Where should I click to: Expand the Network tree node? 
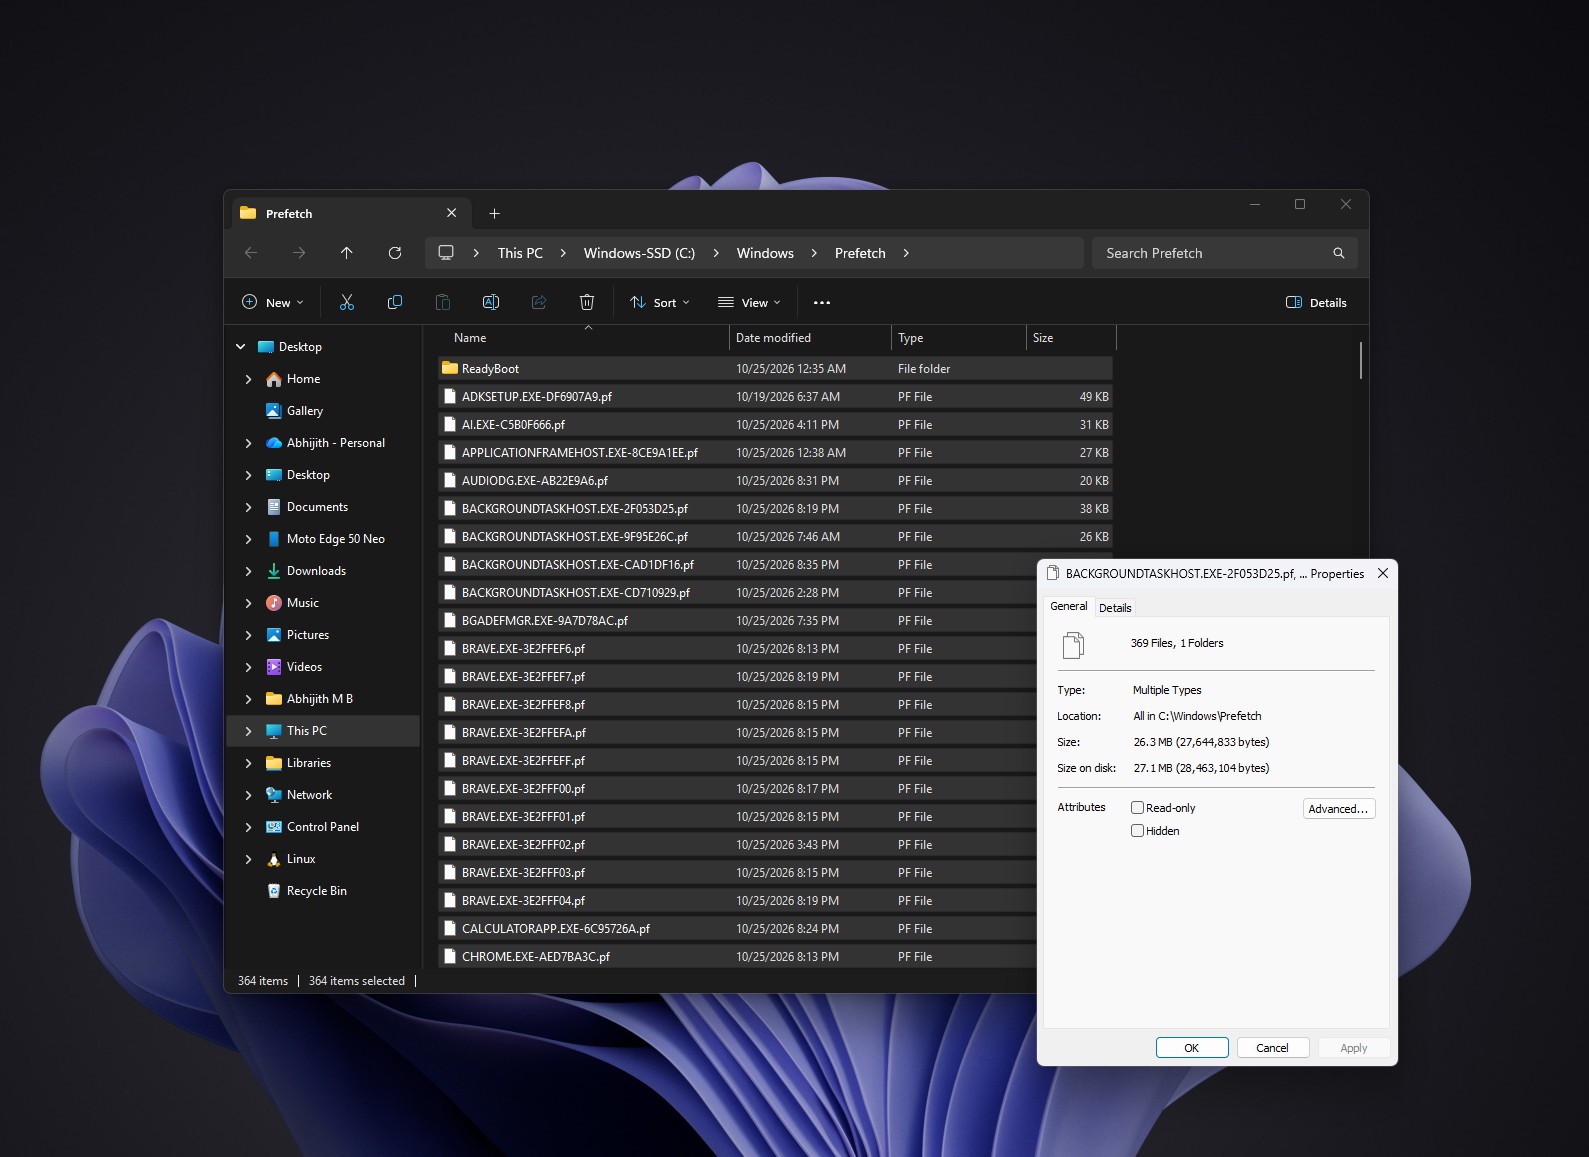pyautogui.click(x=249, y=795)
